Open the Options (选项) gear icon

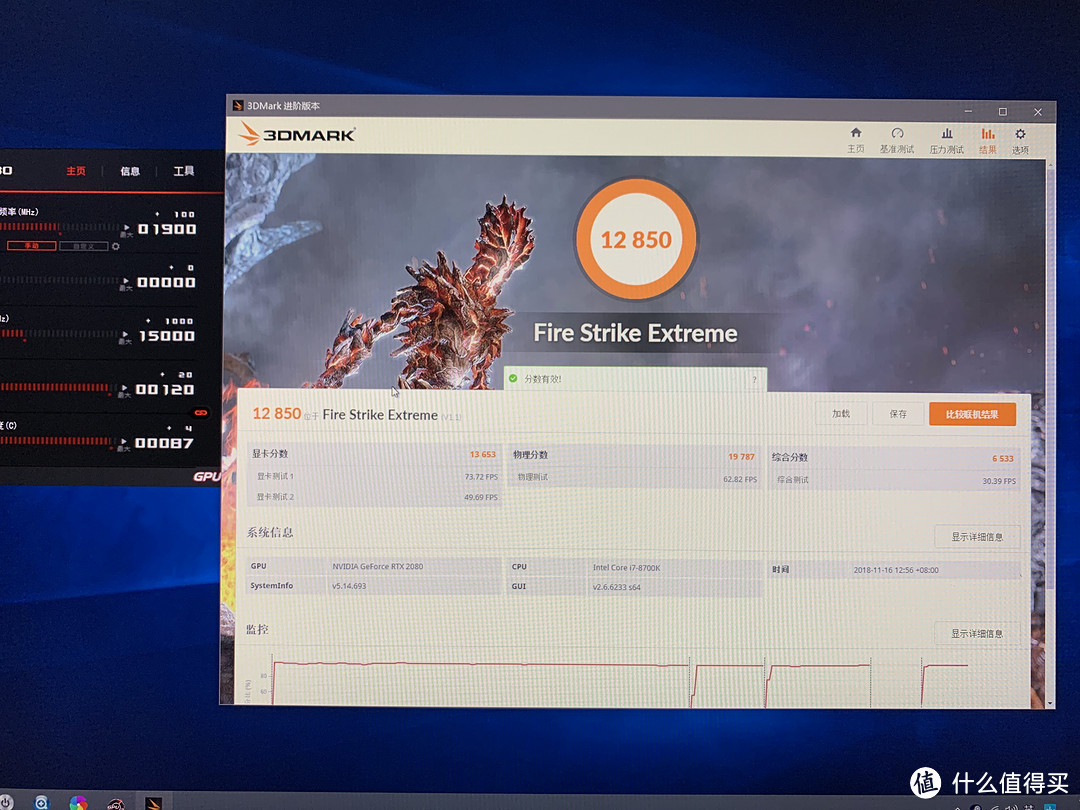click(1020, 134)
